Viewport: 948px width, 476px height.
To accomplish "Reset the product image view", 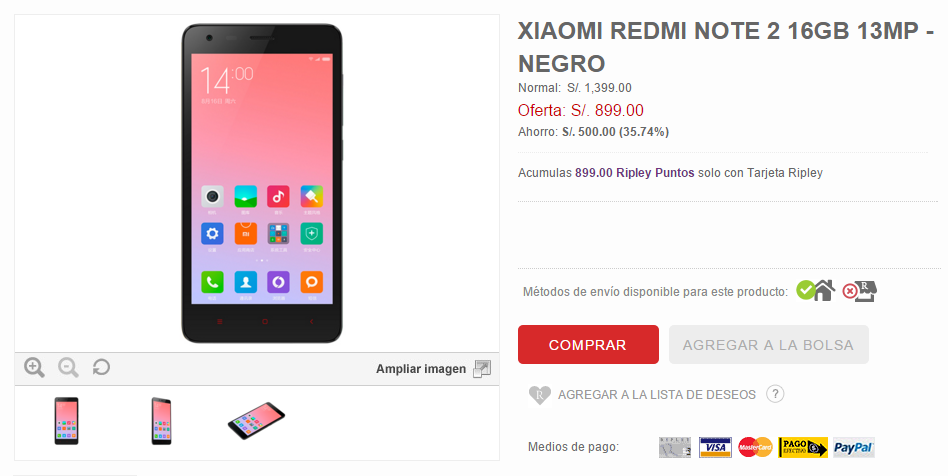I will click(x=101, y=367).
